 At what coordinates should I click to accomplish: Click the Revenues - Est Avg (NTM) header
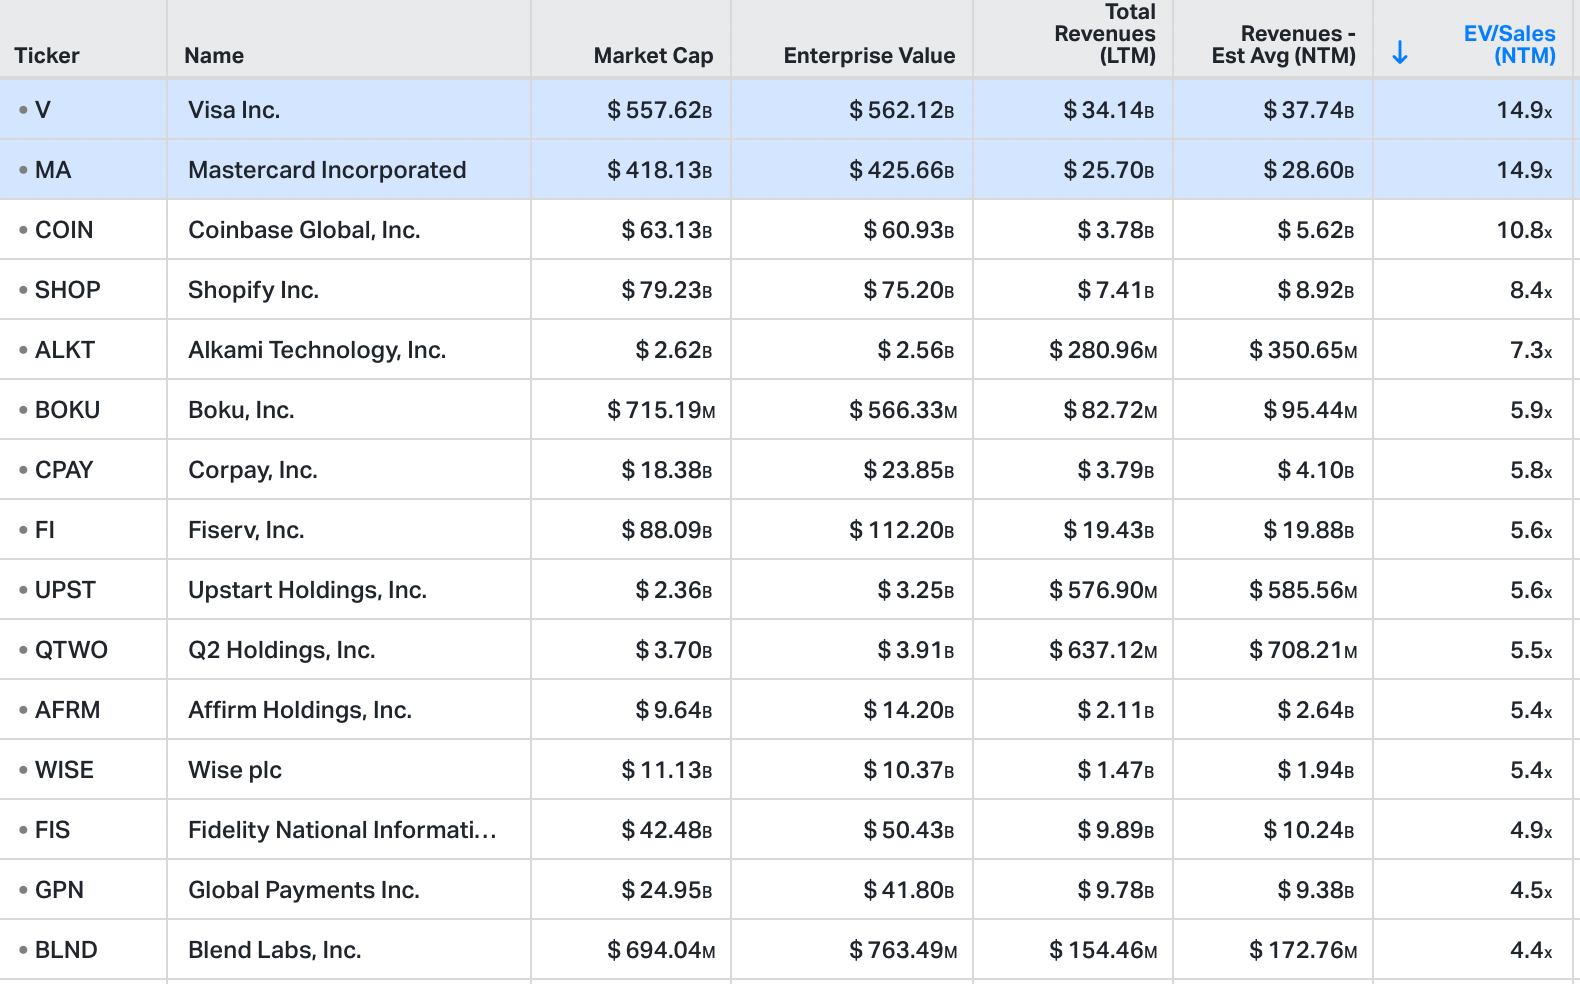(x=1284, y=45)
